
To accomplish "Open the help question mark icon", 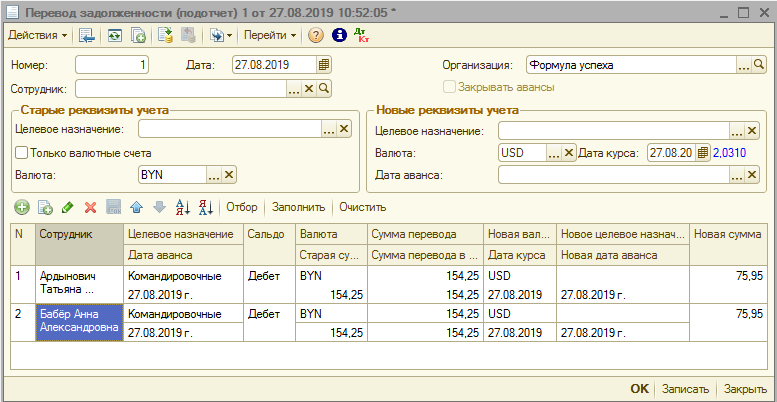I will click(316, 35).
